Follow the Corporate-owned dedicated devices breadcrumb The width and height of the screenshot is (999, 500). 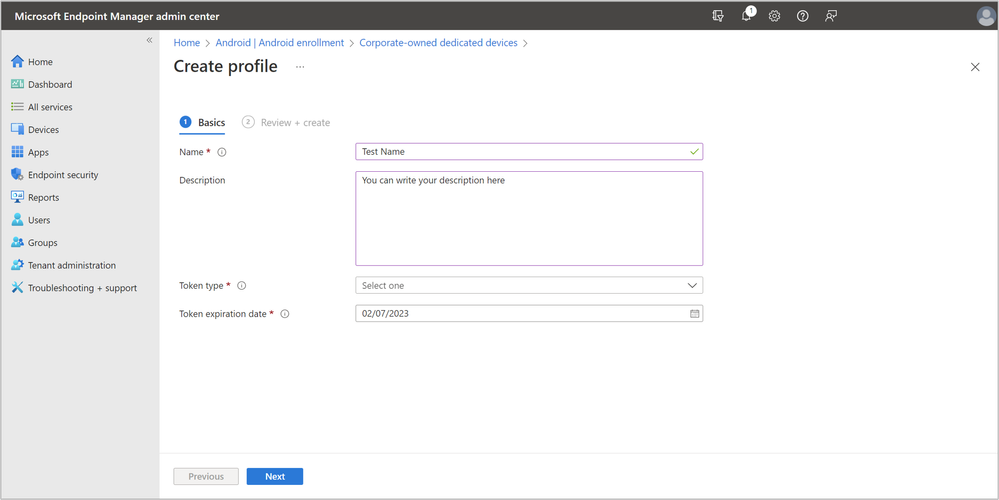438,43
